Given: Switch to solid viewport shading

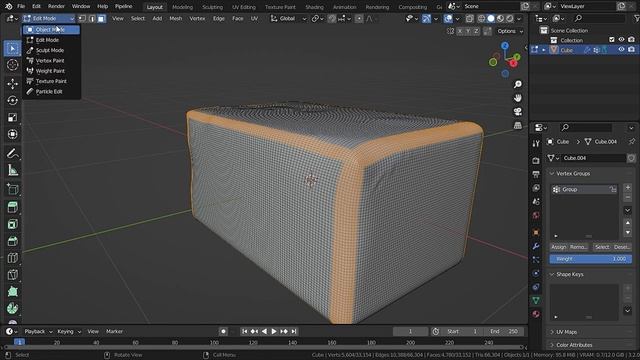Looking at the screenshot, I should 491,18.
